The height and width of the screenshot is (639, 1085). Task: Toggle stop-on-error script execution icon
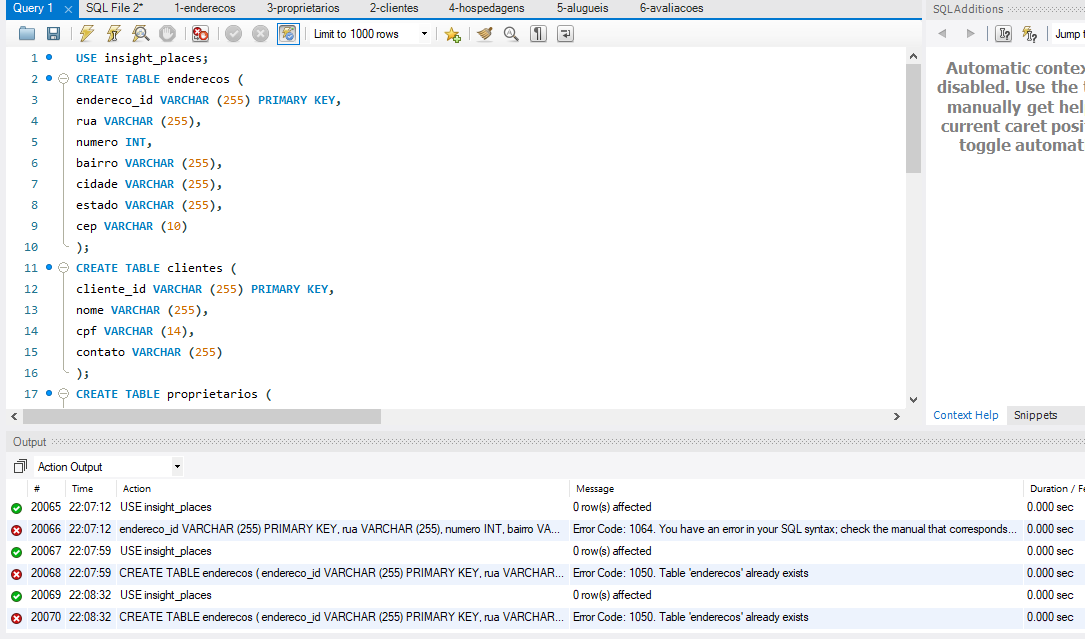tap(201, 34)
